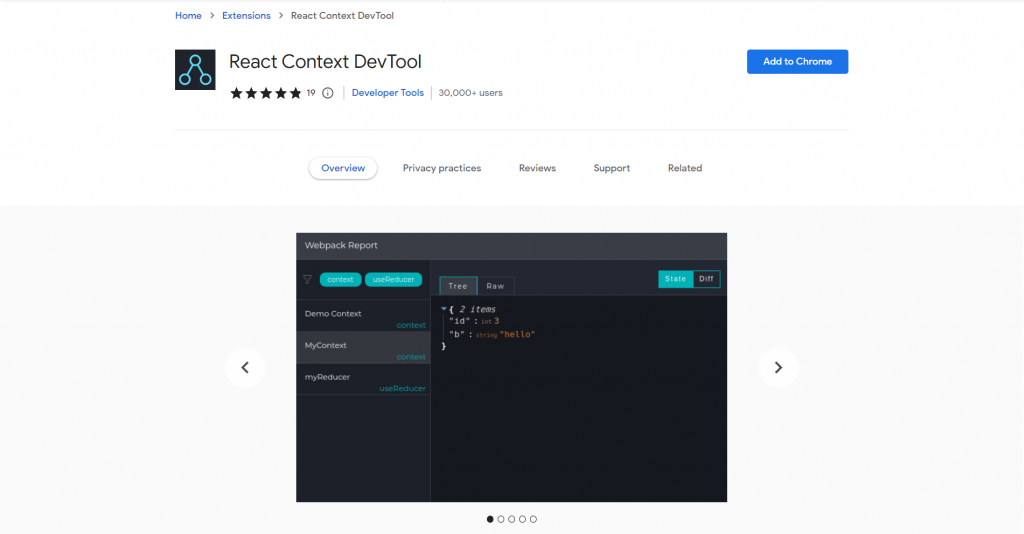Click the React Context DevTool extension logo

click(195, 69)
